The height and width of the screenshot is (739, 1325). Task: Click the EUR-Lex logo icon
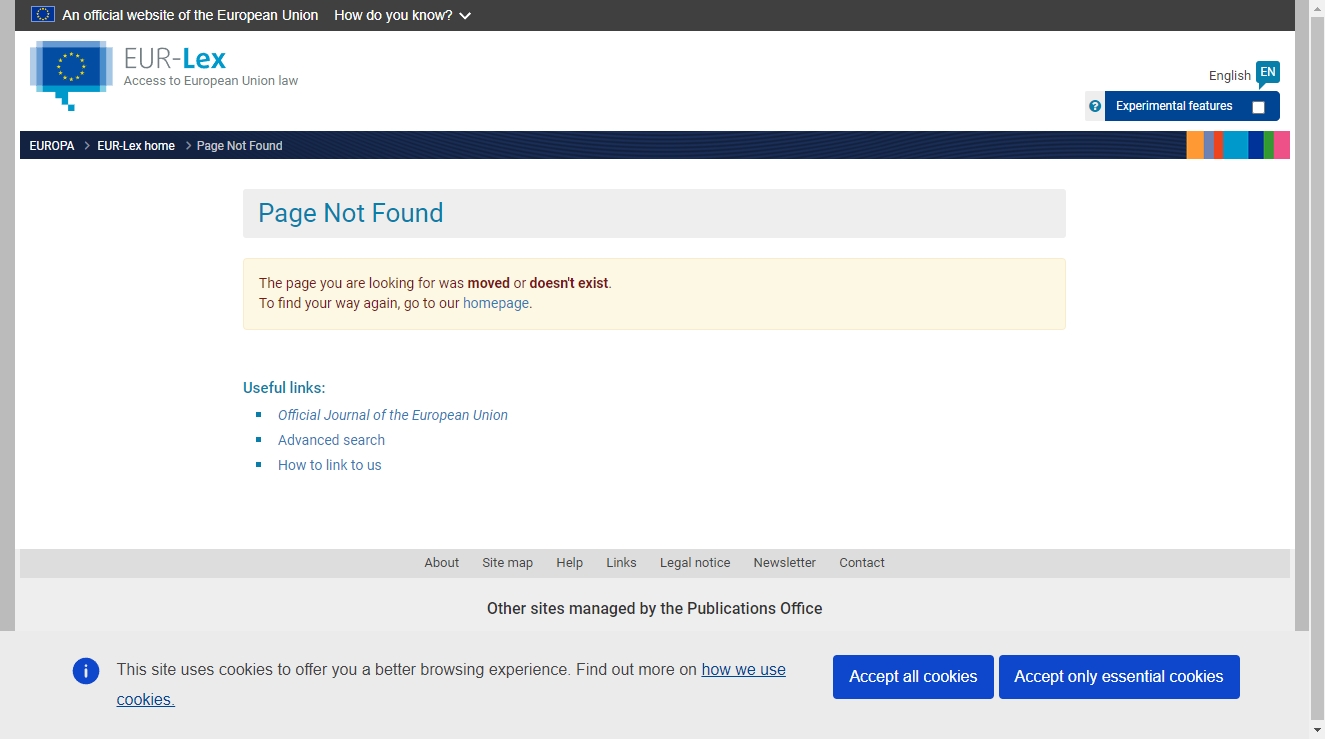(x=70, y=72)
